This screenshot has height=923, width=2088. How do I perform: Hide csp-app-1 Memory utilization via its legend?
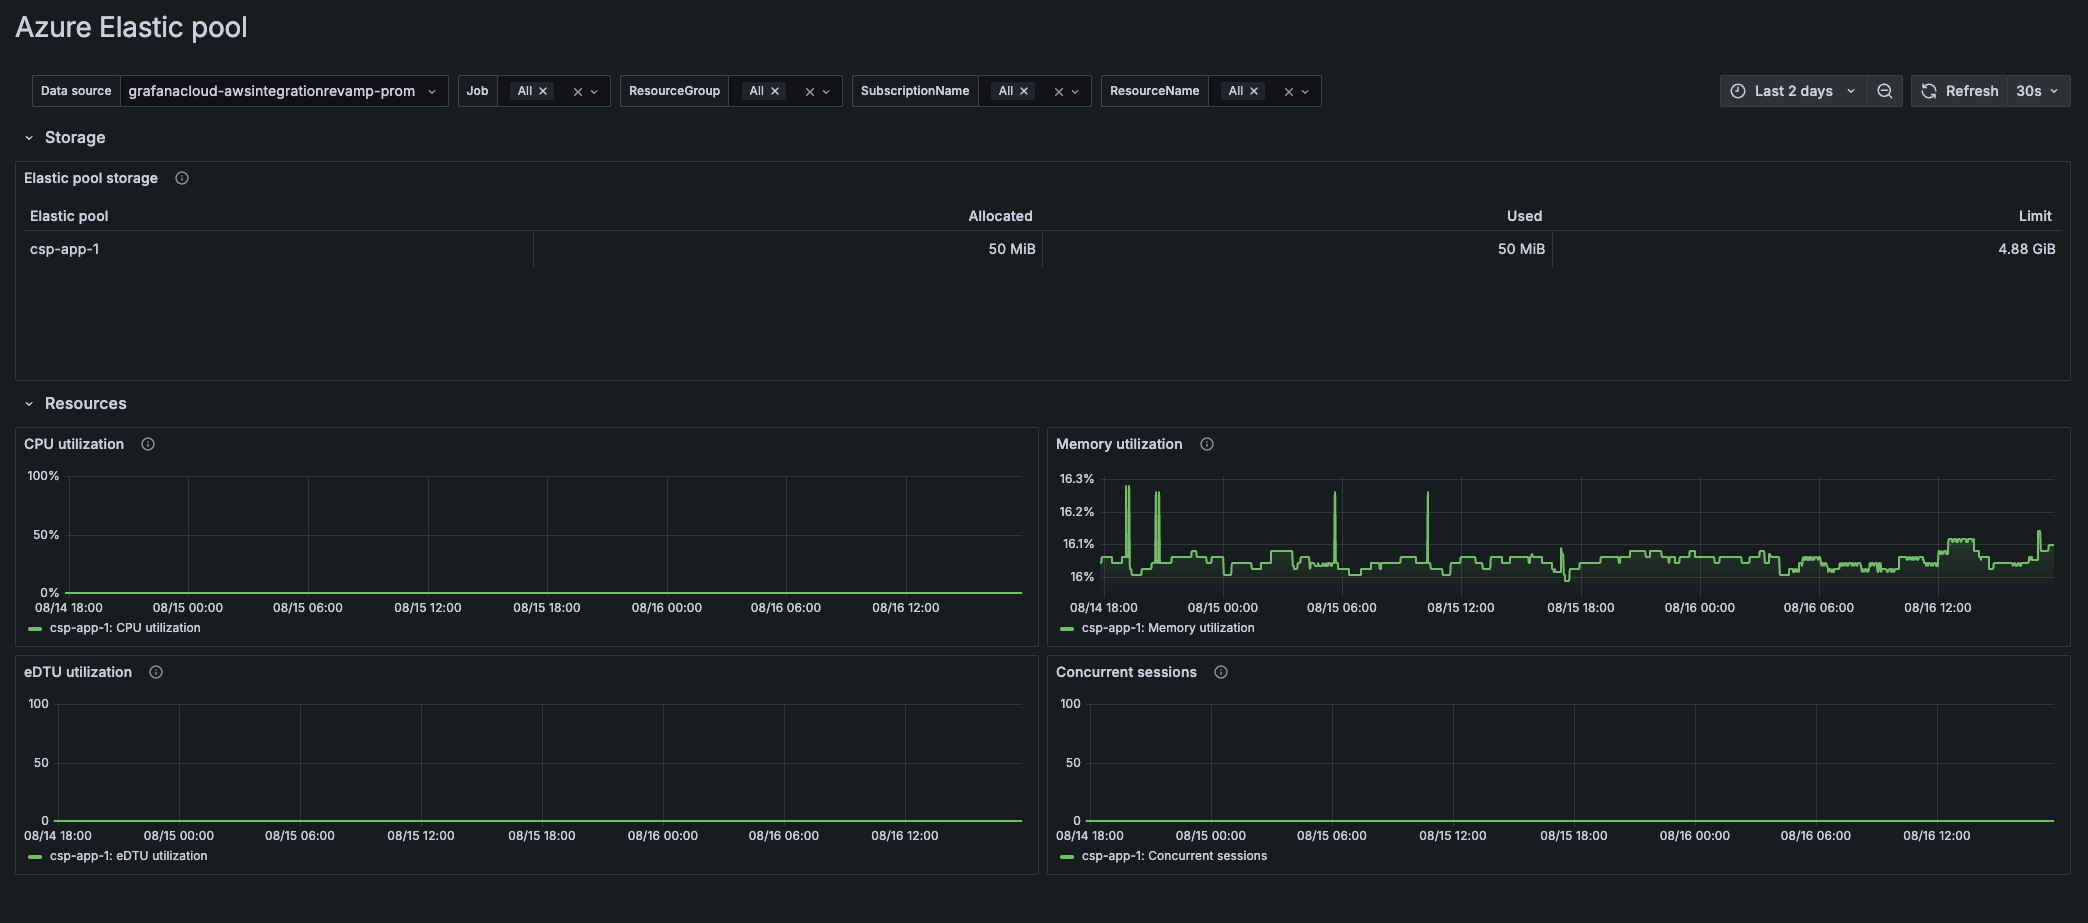[1170, 627]
